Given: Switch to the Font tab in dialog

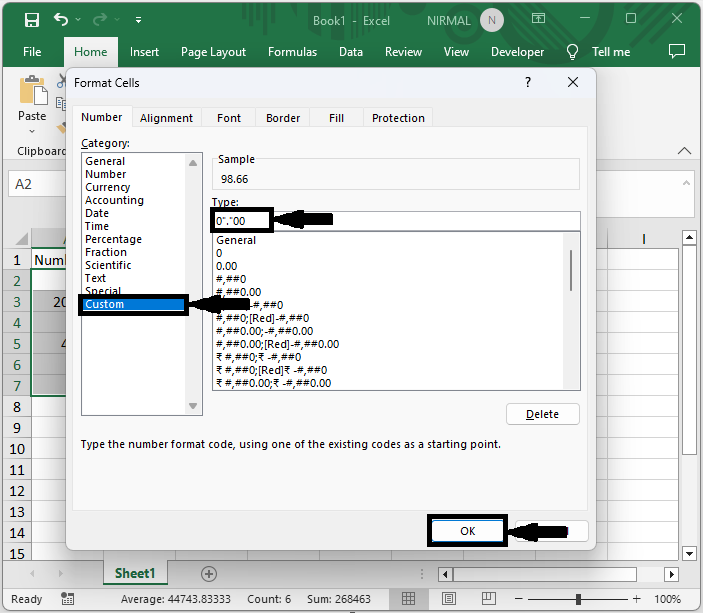Looking at the screenshot, I should 229,118.
